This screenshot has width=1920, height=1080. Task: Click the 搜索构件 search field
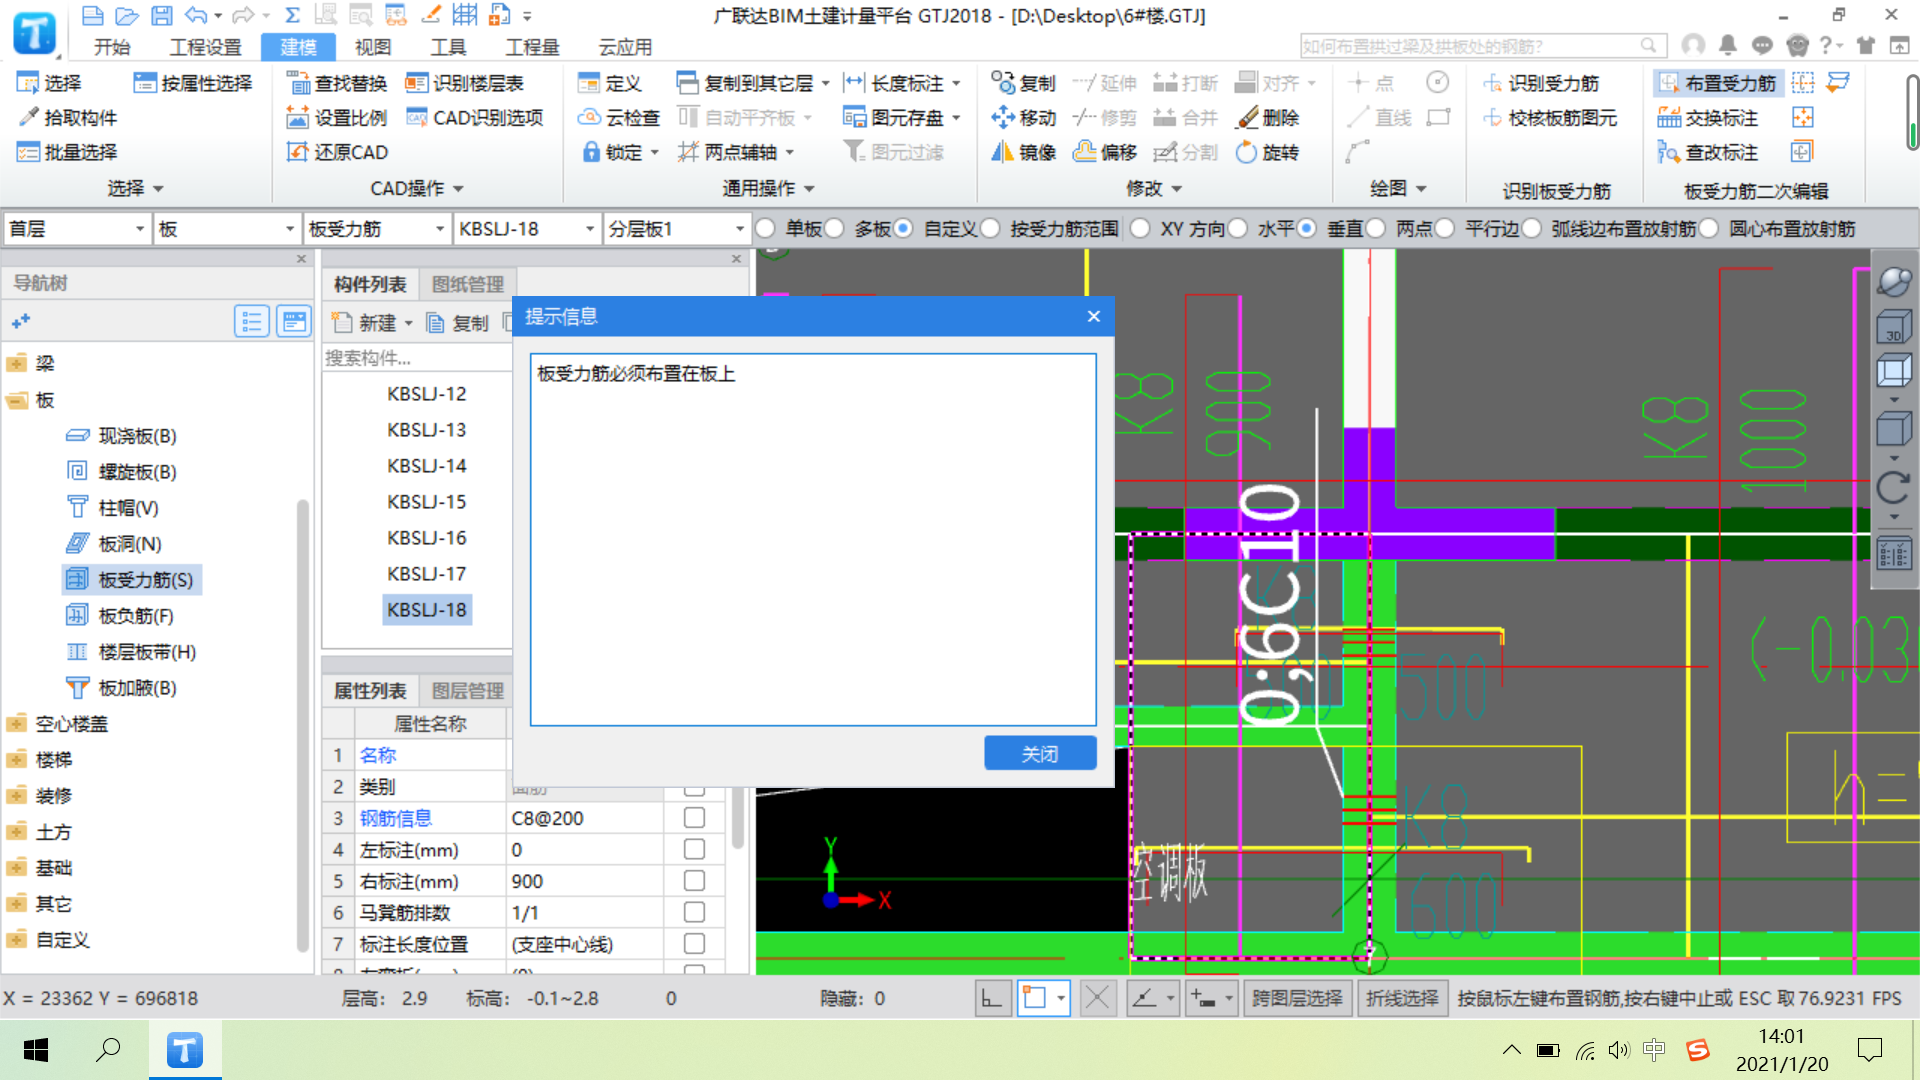point(417,358)
